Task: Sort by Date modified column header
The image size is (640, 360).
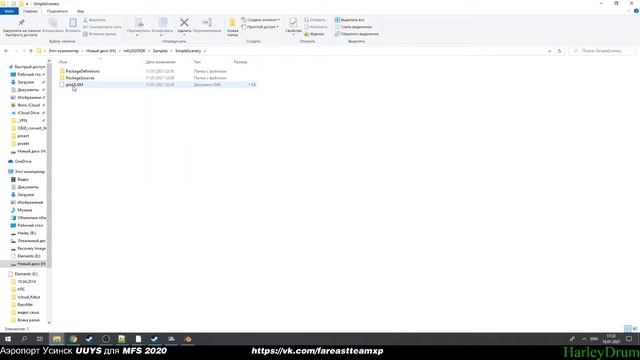Action: click(x=160, y=62)
